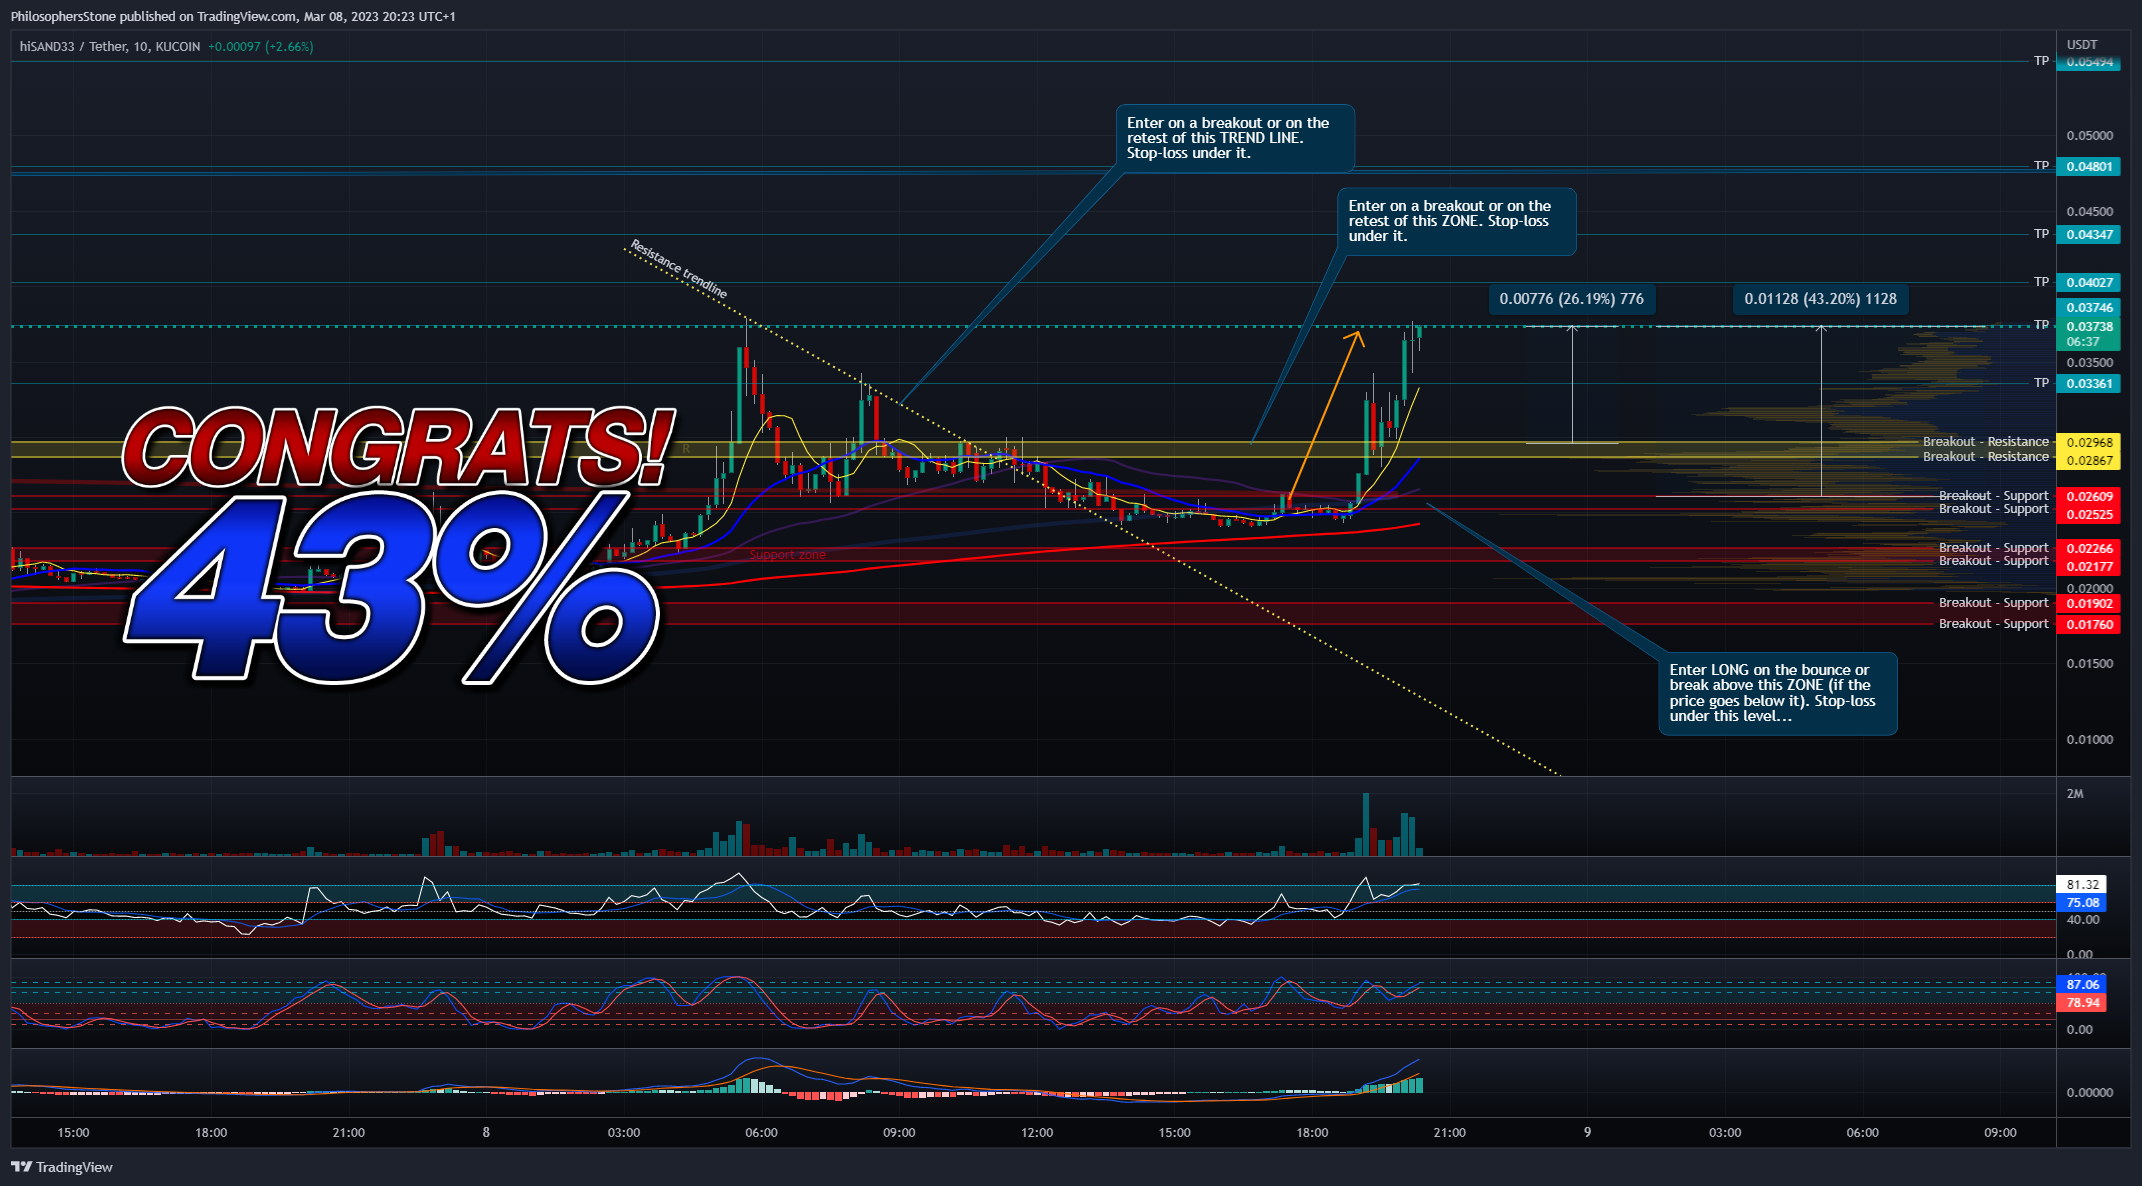The image size is (2142, 1186).
Task: Click 'Breakout - Support' label next to 0.01760
Action: pos(1993,624)
